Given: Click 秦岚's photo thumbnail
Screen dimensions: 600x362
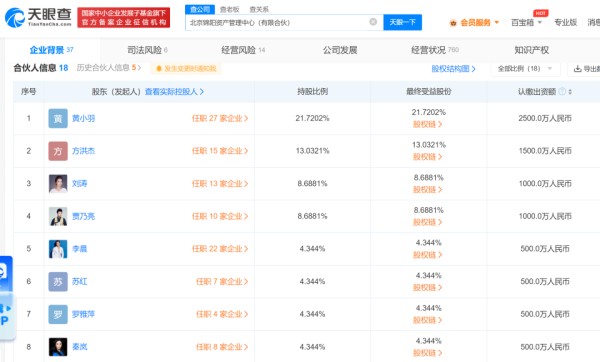Looking at the screenshot, I should coord(58,347).
